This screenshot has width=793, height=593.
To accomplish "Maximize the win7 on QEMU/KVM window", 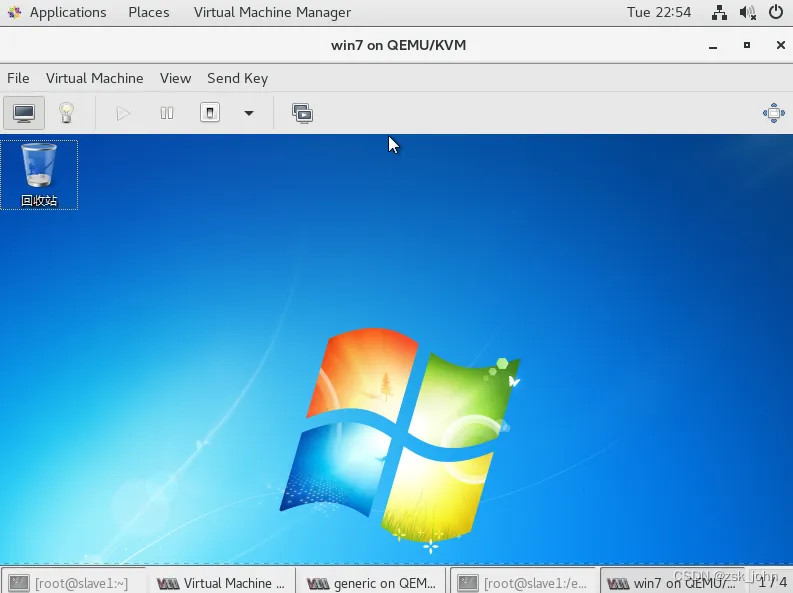I will tap(747, 45).
